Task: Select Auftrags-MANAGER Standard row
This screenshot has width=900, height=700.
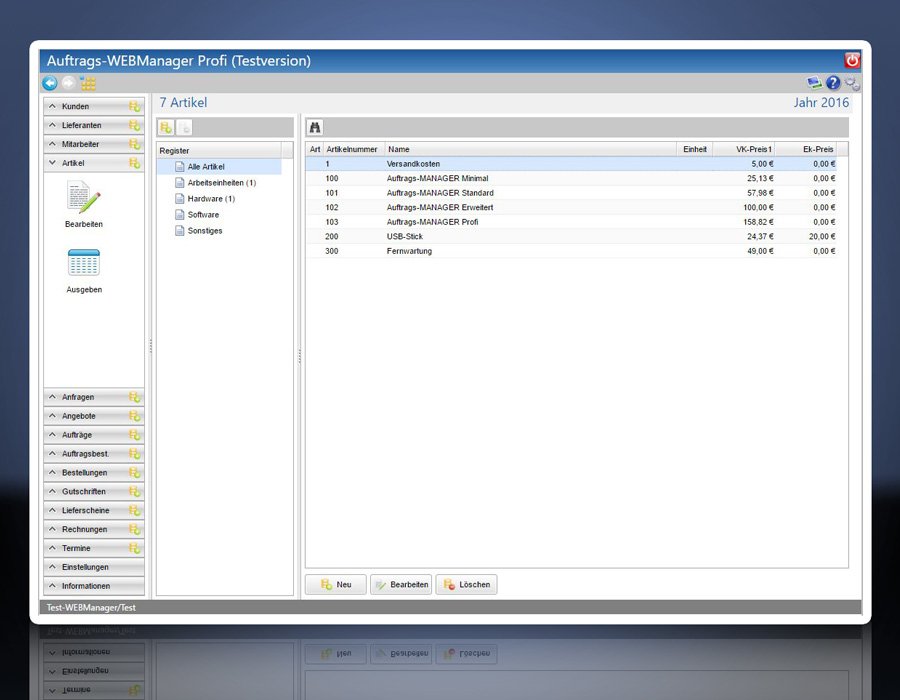Action: tap(571, 193)
